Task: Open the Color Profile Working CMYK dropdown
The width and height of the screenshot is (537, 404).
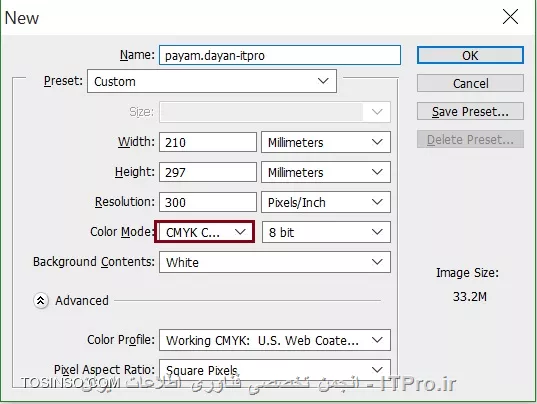Action: [275, 340]
